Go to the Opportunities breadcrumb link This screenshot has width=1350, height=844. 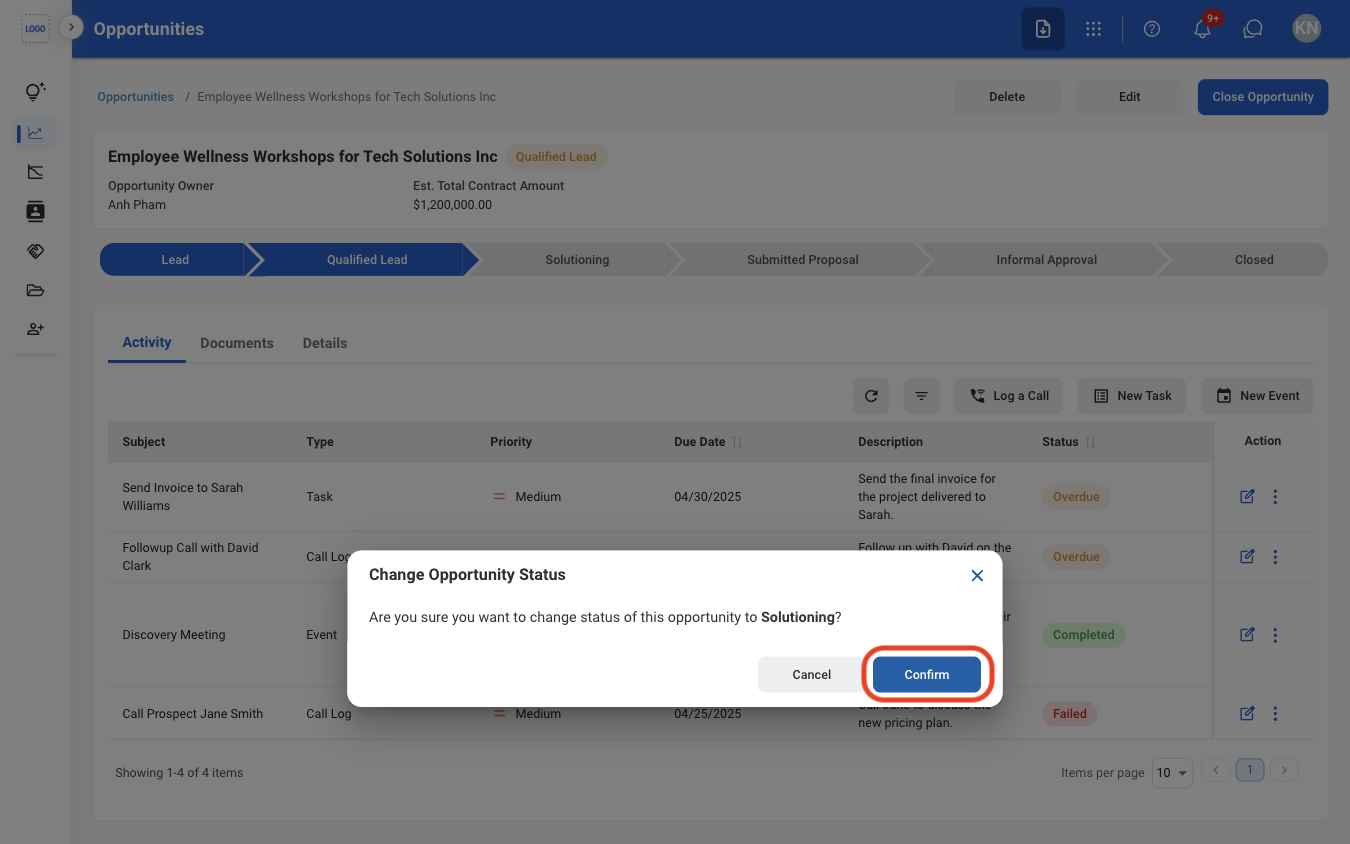[135, 97]
